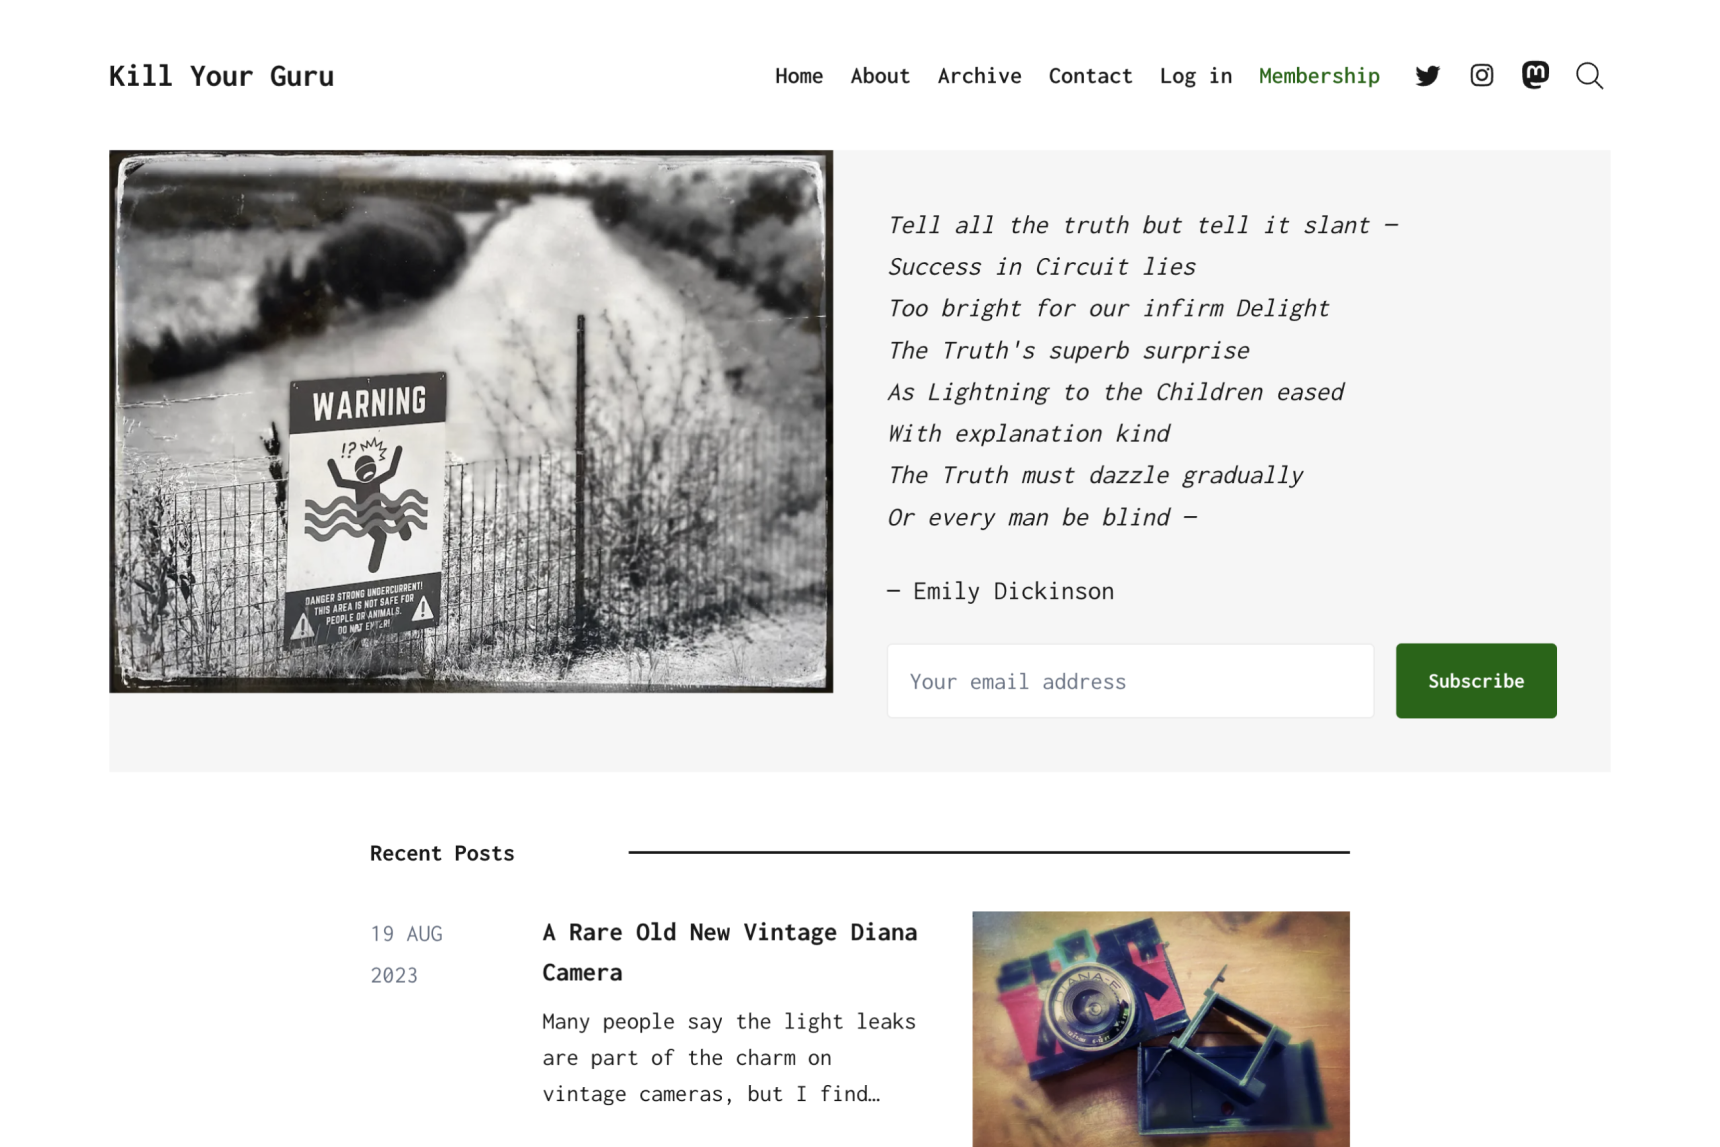Focus the email address input field
The image size is (1720, 1147).
click(x=1130, y=681)
